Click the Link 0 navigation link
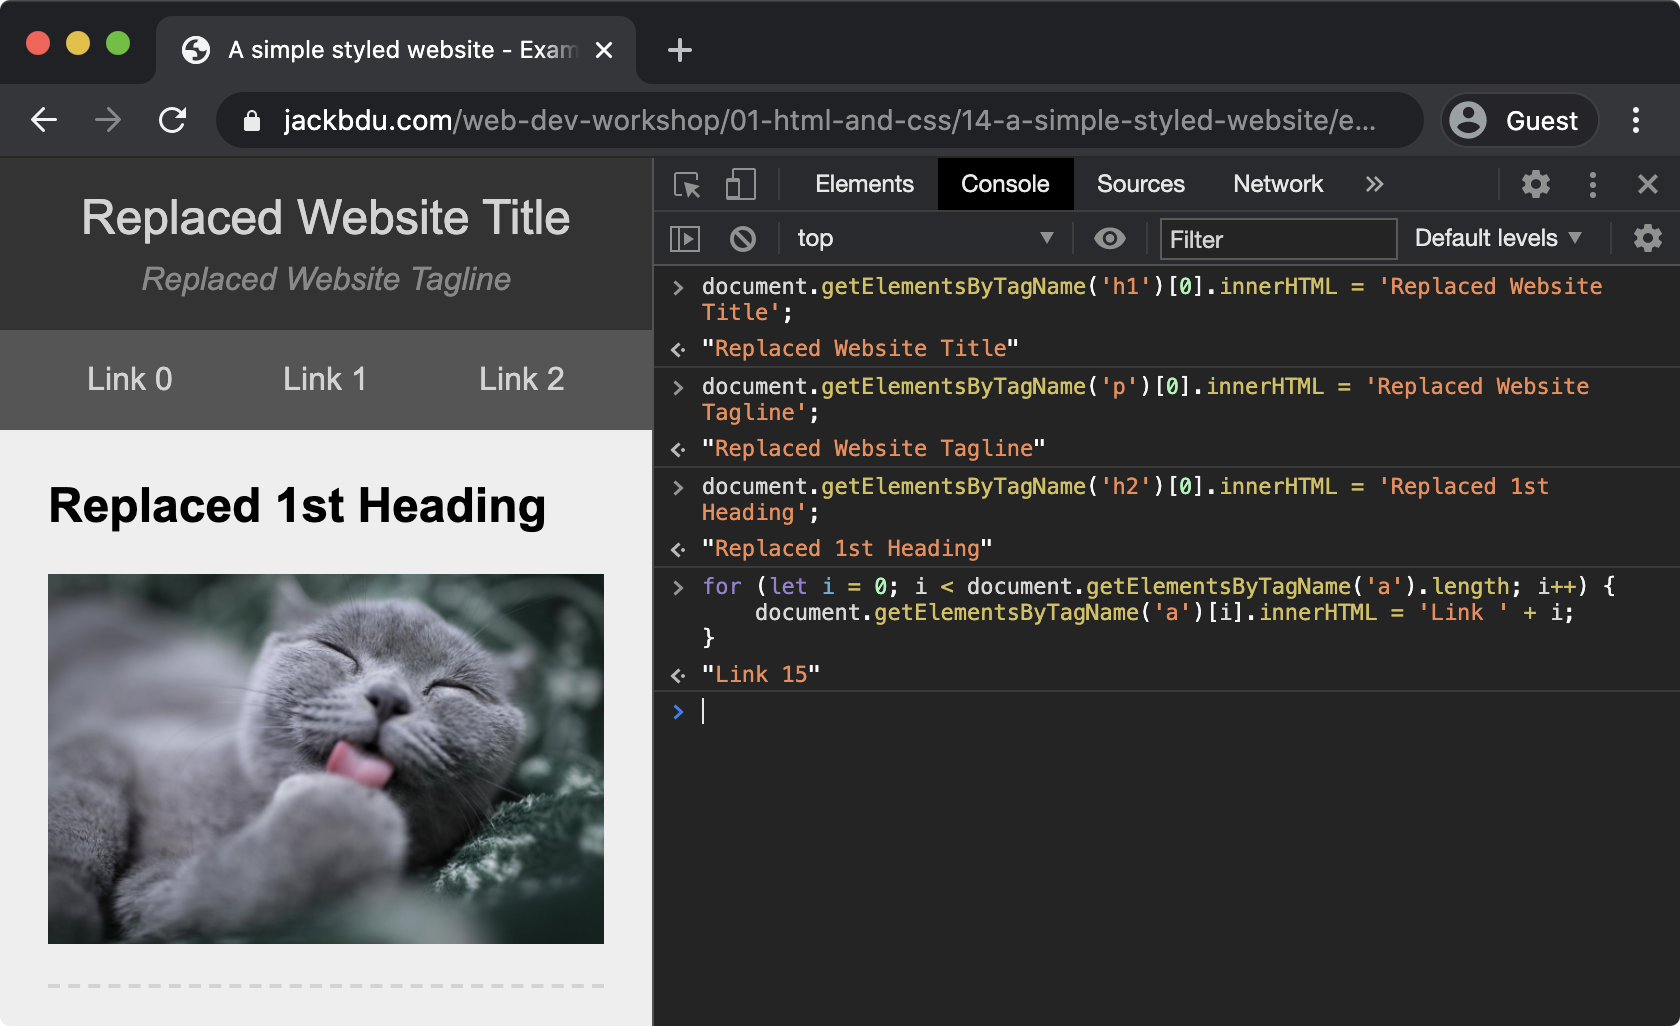Screen dimensions: 1680x1026 (x=130, y=379)
